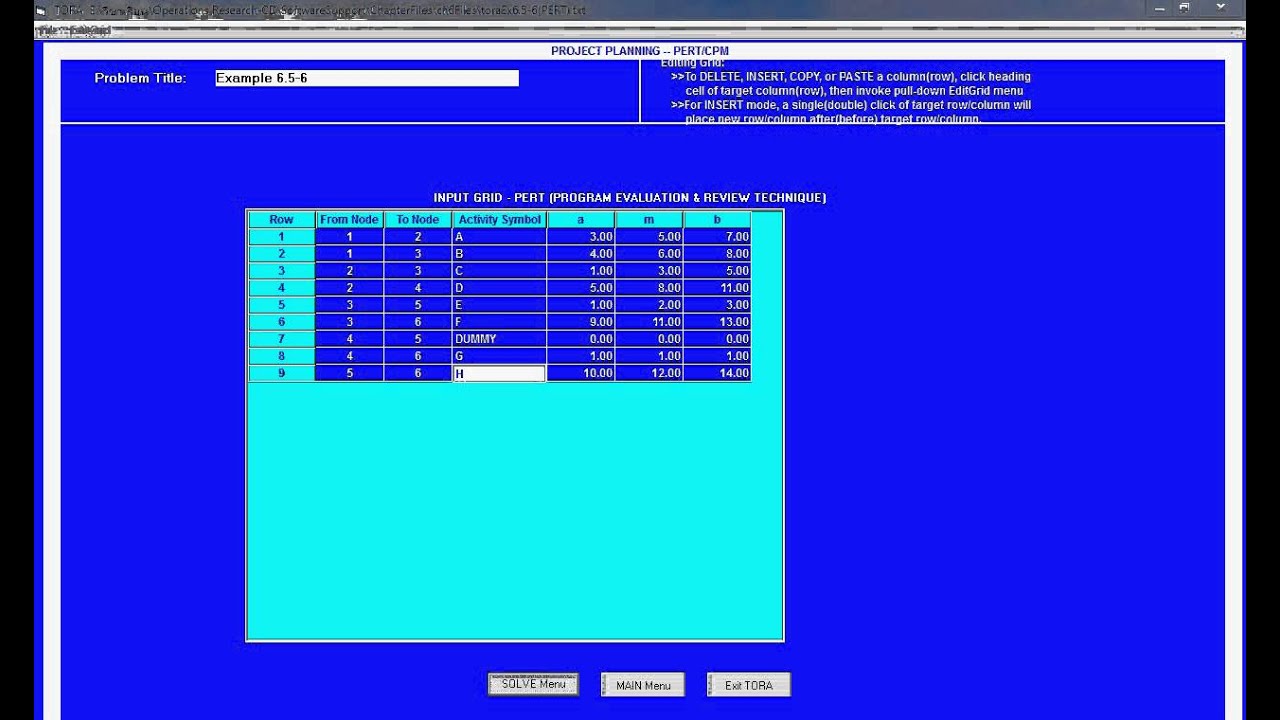Select the 'a' value 3.00 in activity A row
Screen dimensions: 1280x720
tap(581, 237)
